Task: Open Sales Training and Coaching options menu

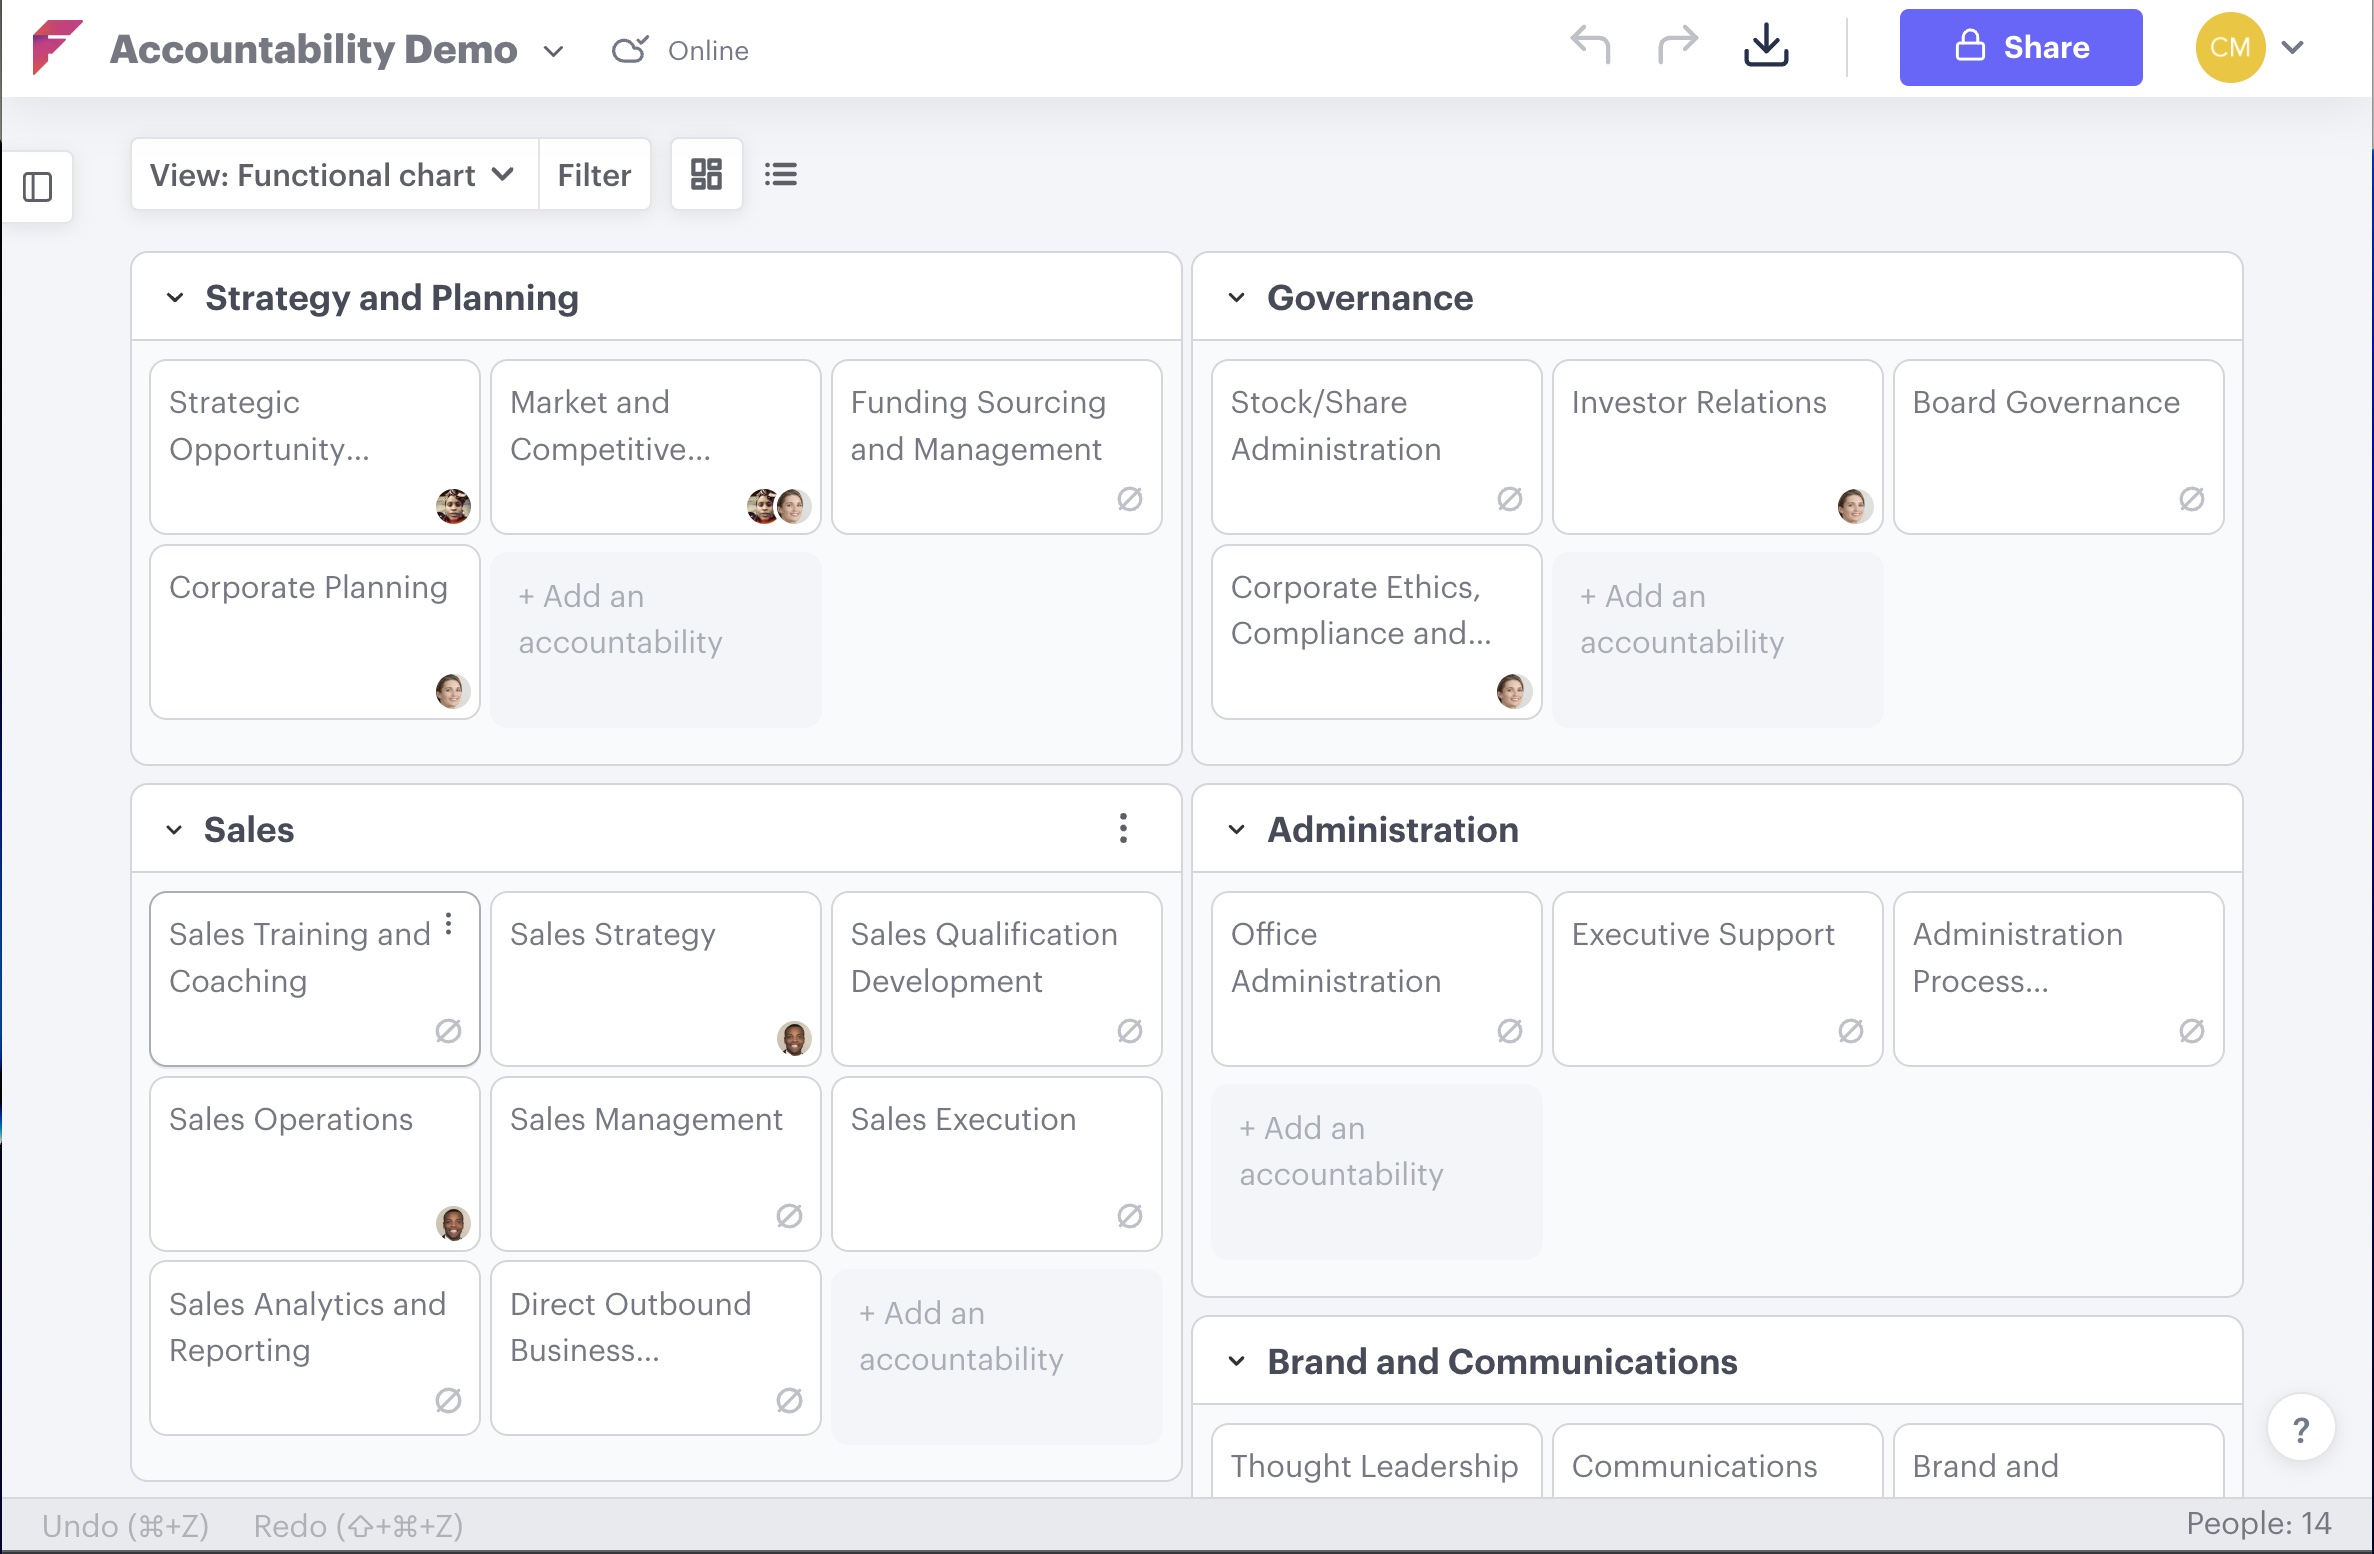Action: 449,924
